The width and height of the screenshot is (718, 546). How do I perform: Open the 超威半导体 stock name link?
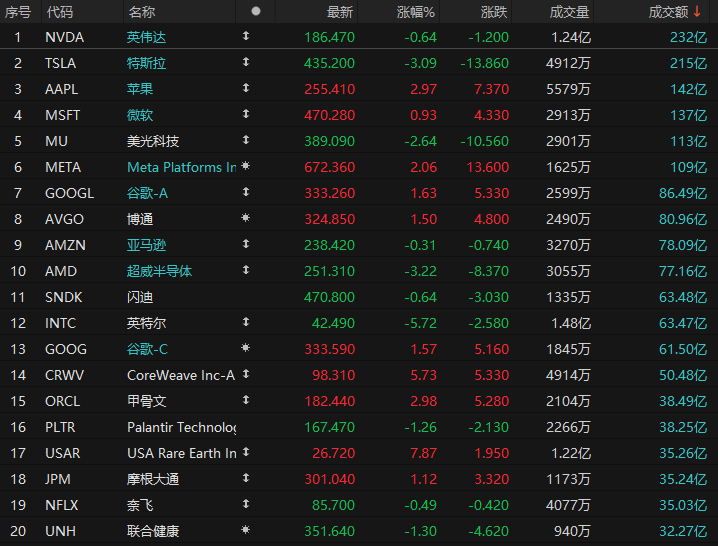[160, 270]
